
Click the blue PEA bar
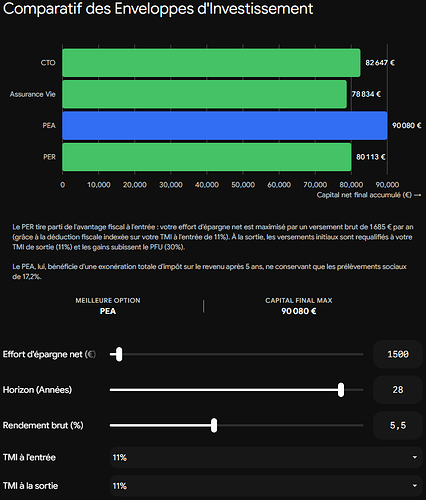225,125
